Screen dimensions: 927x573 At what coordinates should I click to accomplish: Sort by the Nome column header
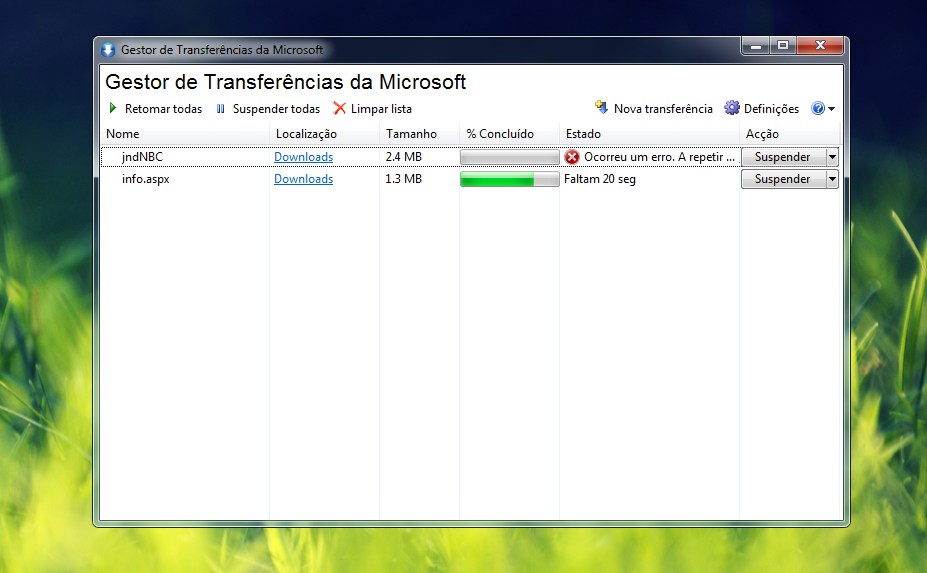pos(184,134)
